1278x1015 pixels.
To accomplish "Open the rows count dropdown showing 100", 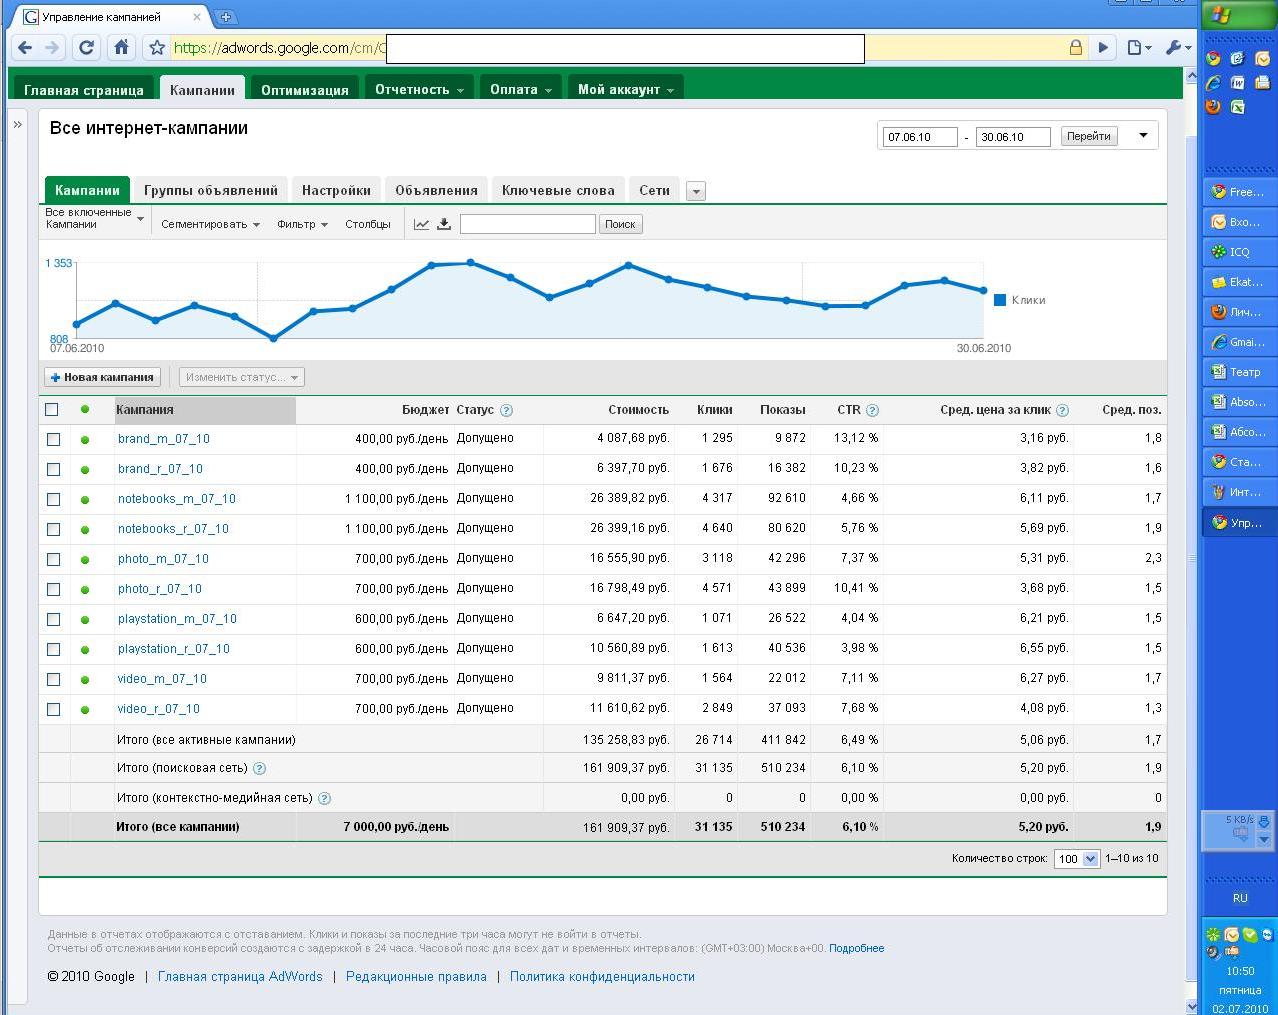I will tap(1076, 858).
